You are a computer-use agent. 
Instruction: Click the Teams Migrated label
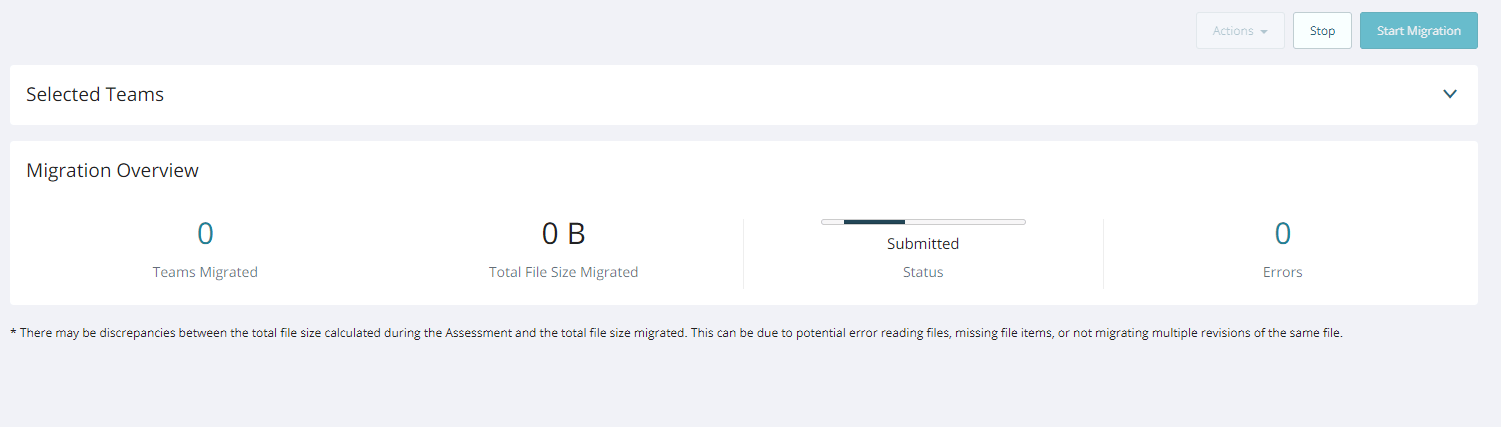point(205,272)
